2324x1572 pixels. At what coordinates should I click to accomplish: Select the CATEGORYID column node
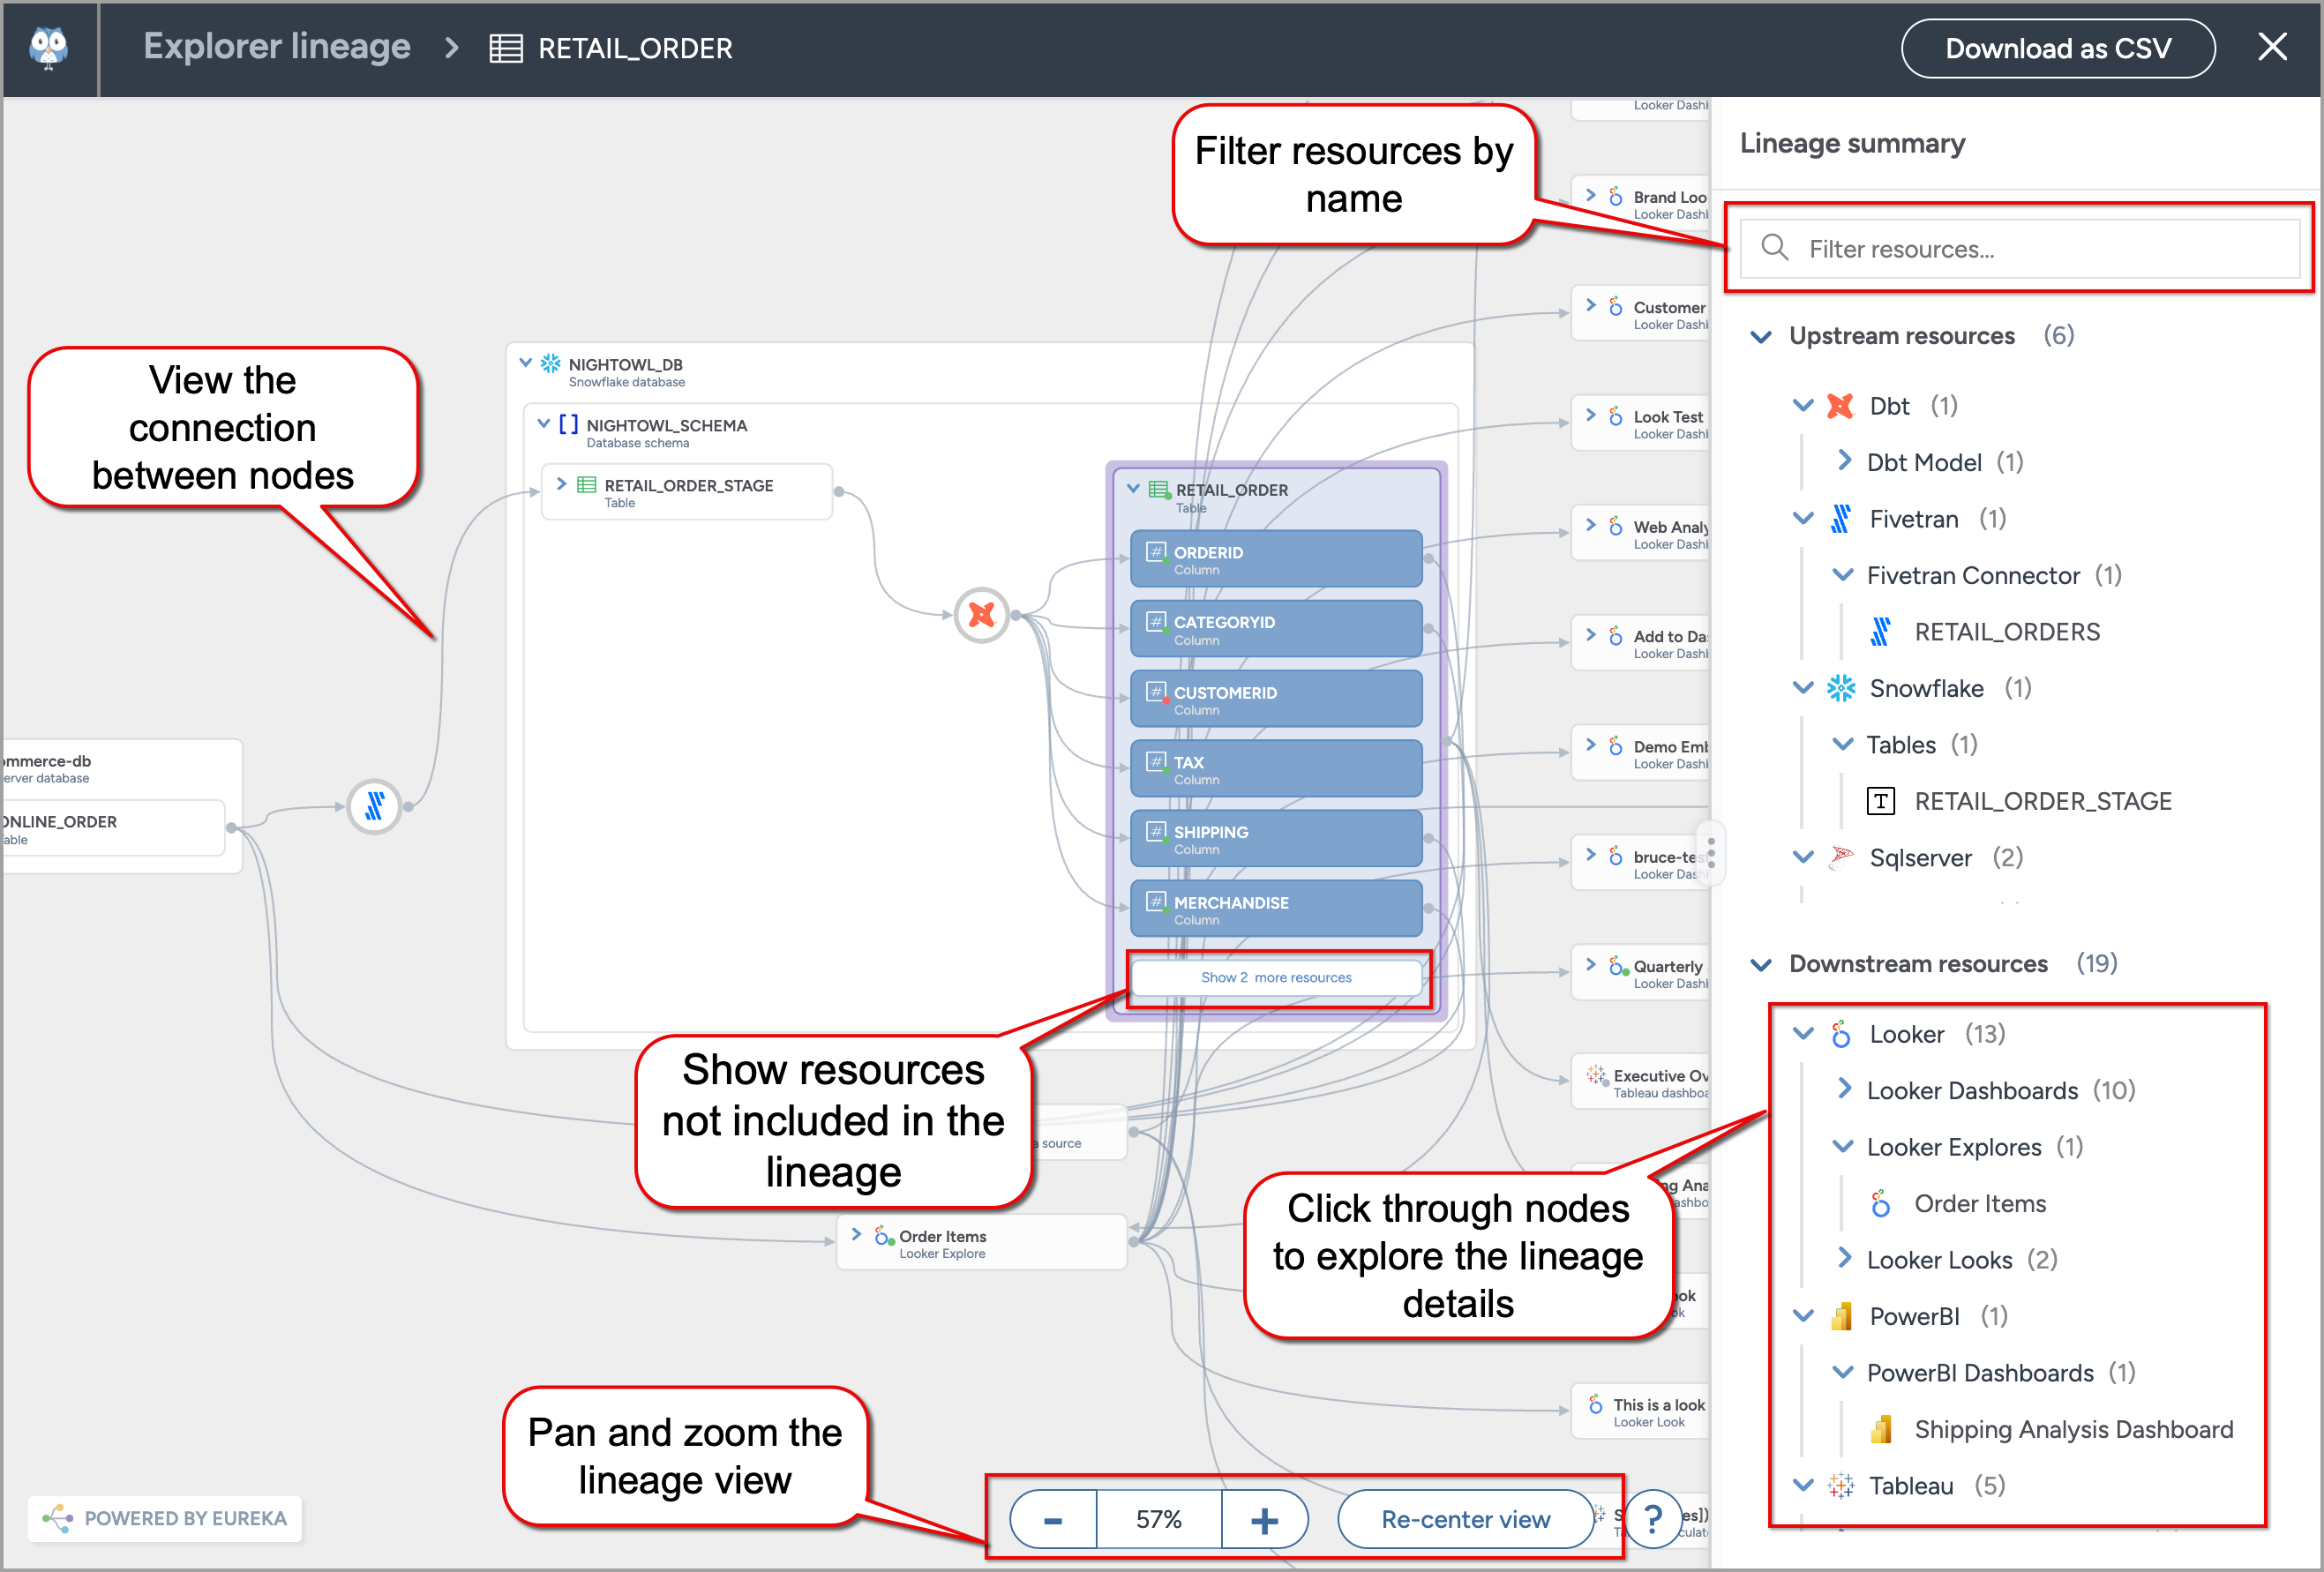click(x=1276, y=629)
